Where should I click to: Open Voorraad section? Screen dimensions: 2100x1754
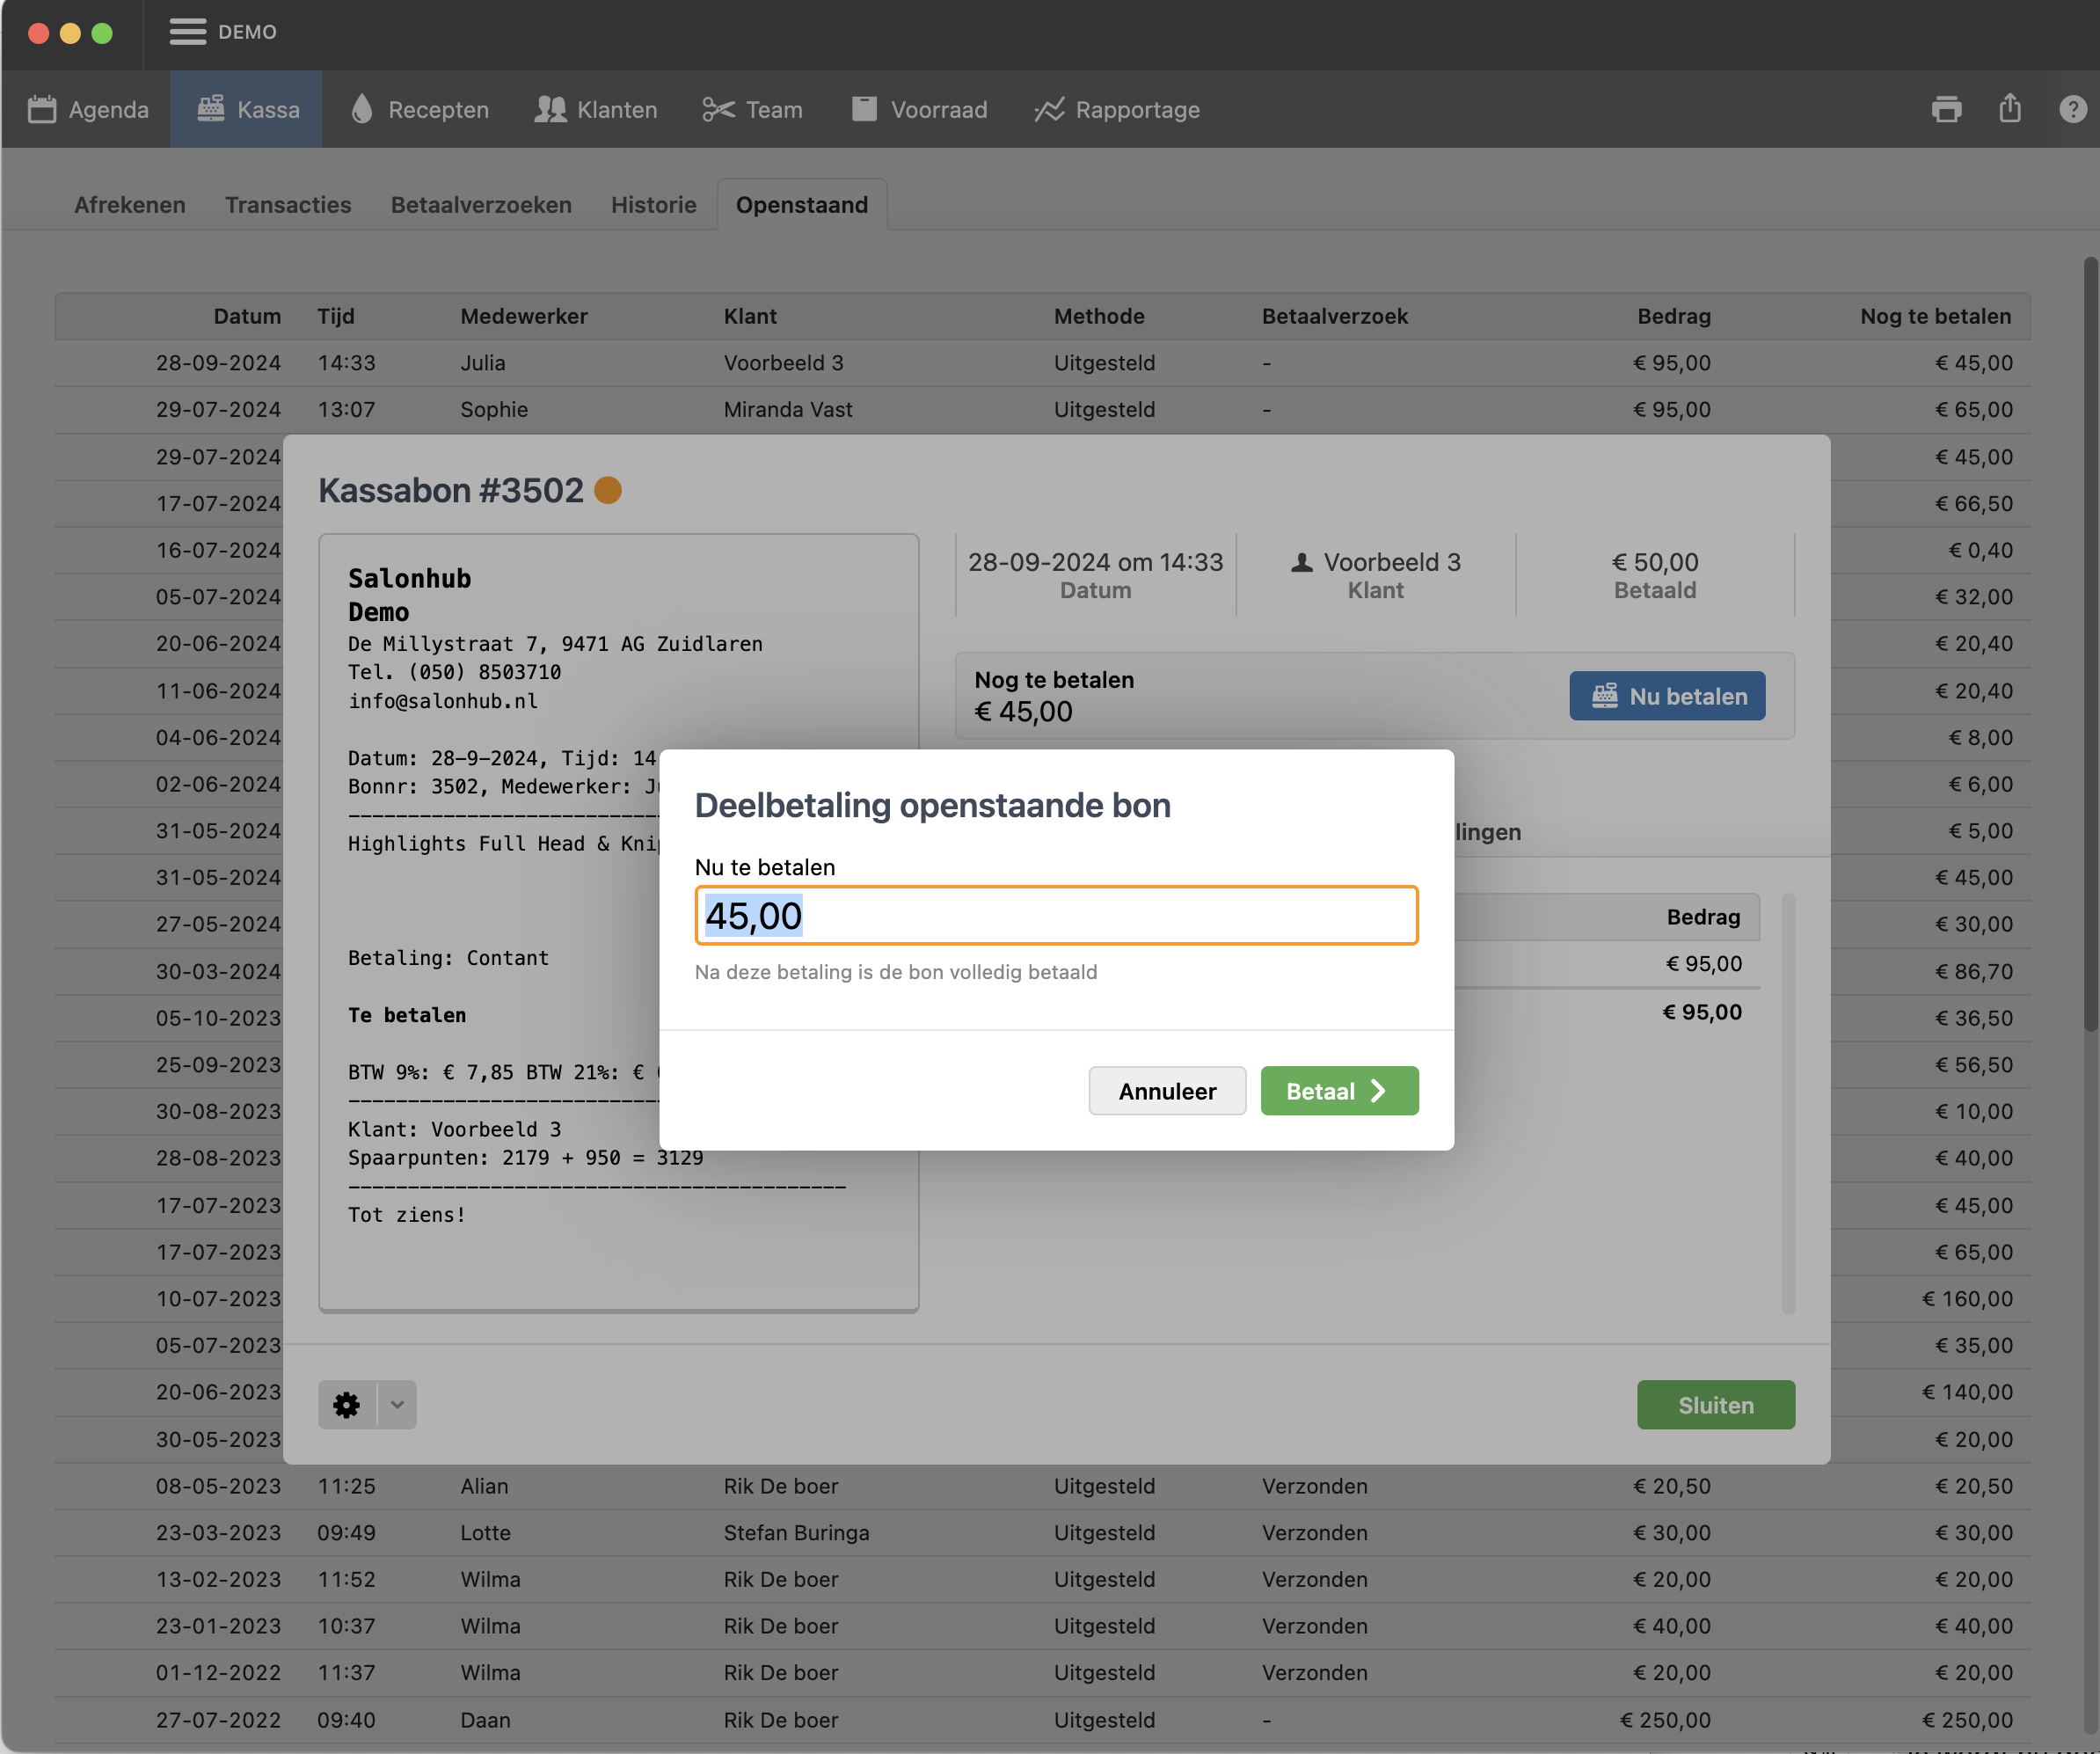tap(919, 109)
